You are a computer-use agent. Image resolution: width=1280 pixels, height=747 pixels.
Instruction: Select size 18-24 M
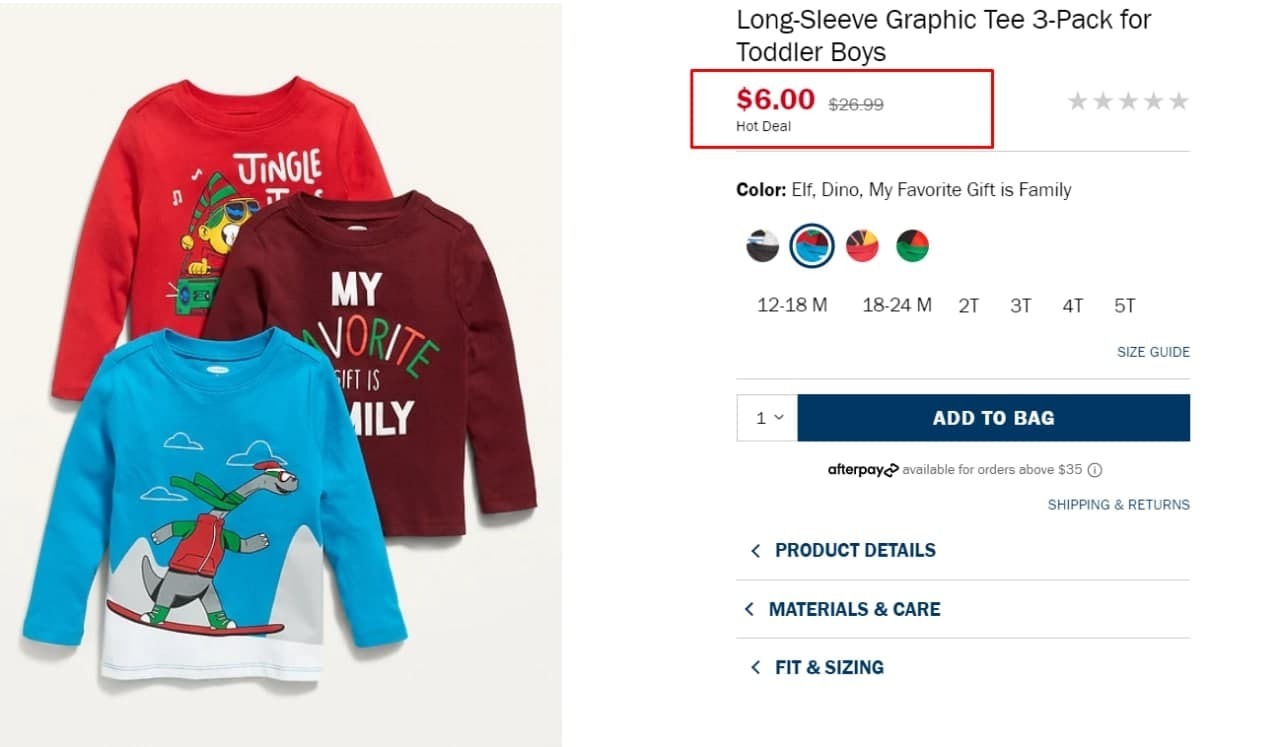click(897, 305)
